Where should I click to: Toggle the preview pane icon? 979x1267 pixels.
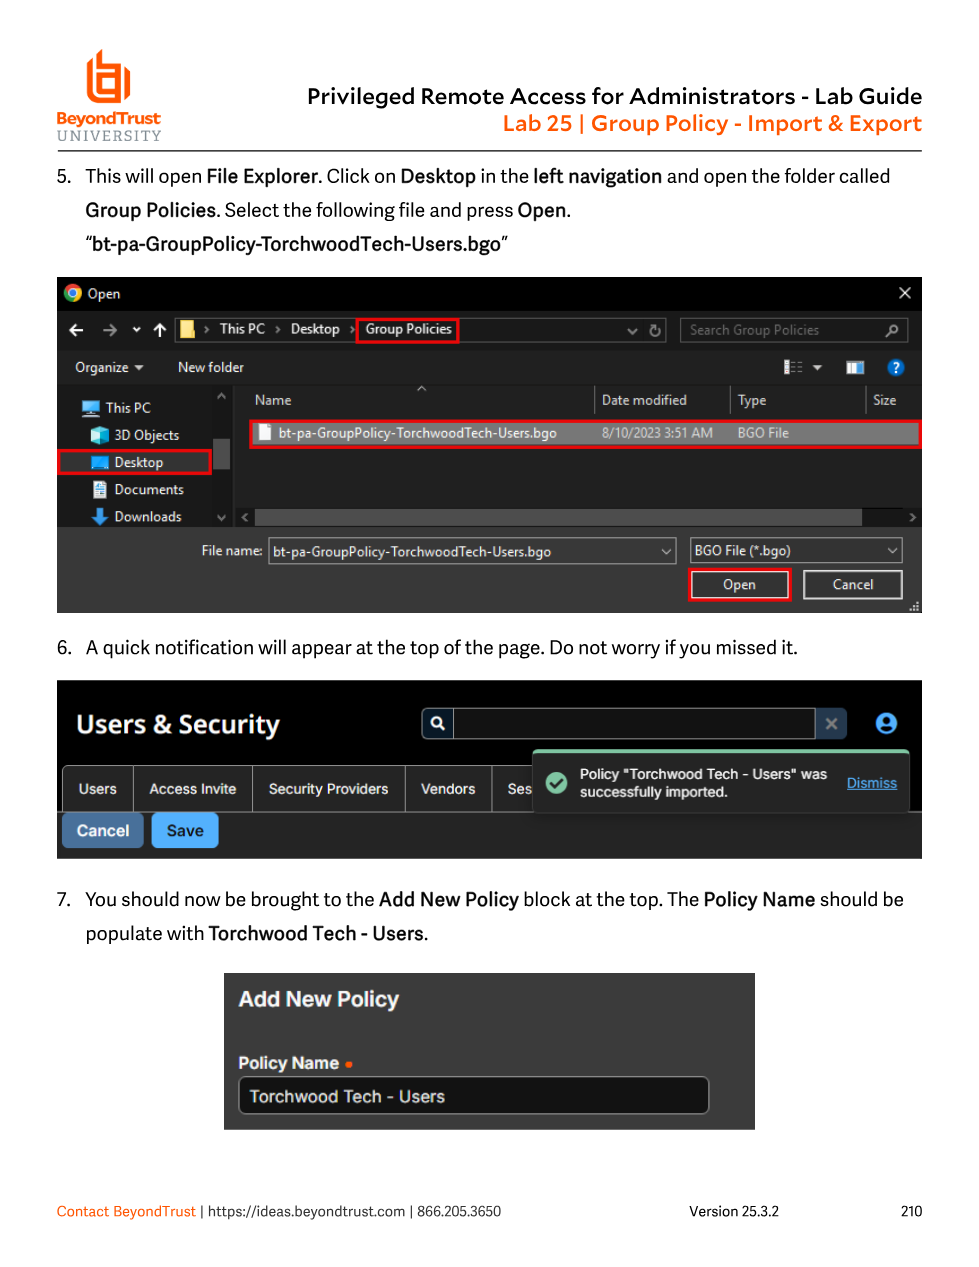click(x=855, y=367)
